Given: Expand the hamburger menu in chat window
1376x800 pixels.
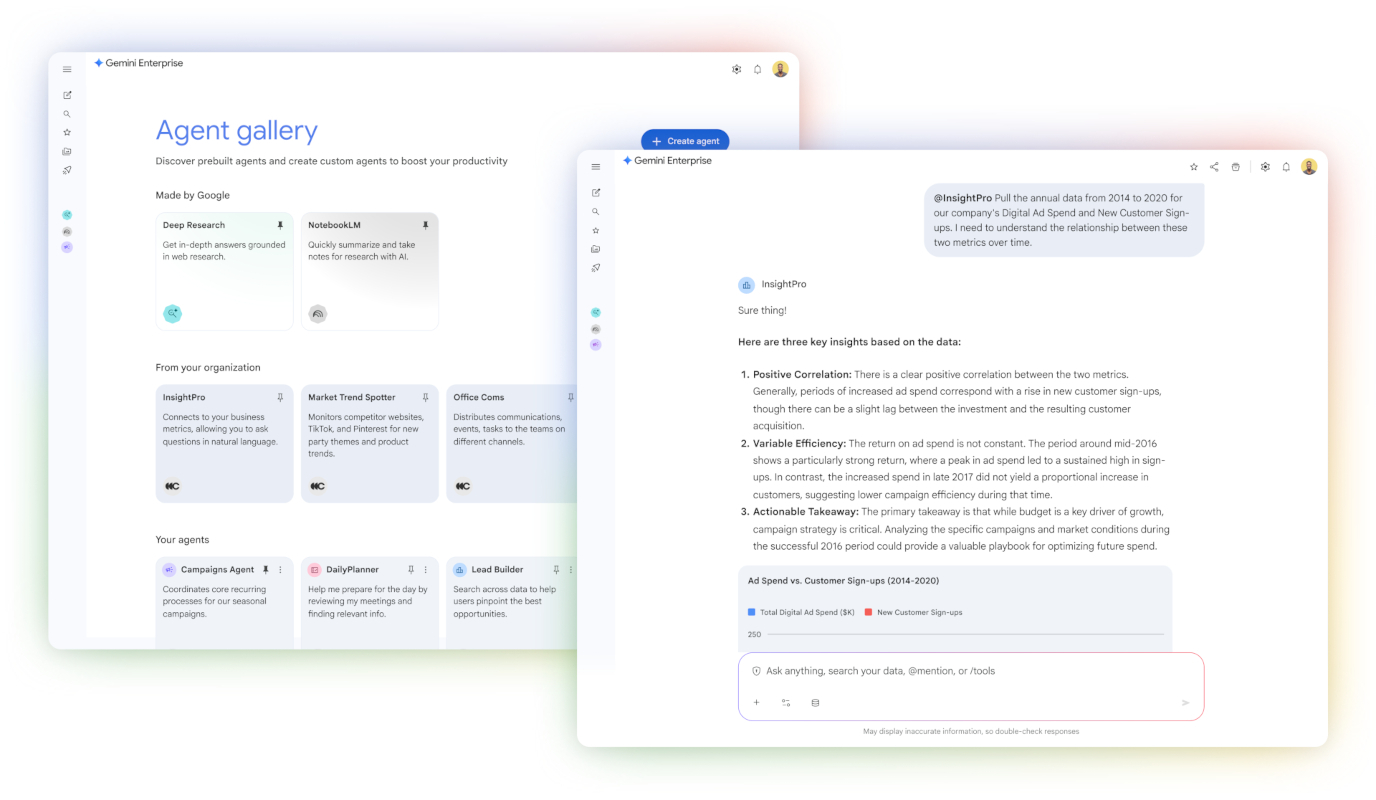Looking at the screenshot, I should (x=596, y=167).
